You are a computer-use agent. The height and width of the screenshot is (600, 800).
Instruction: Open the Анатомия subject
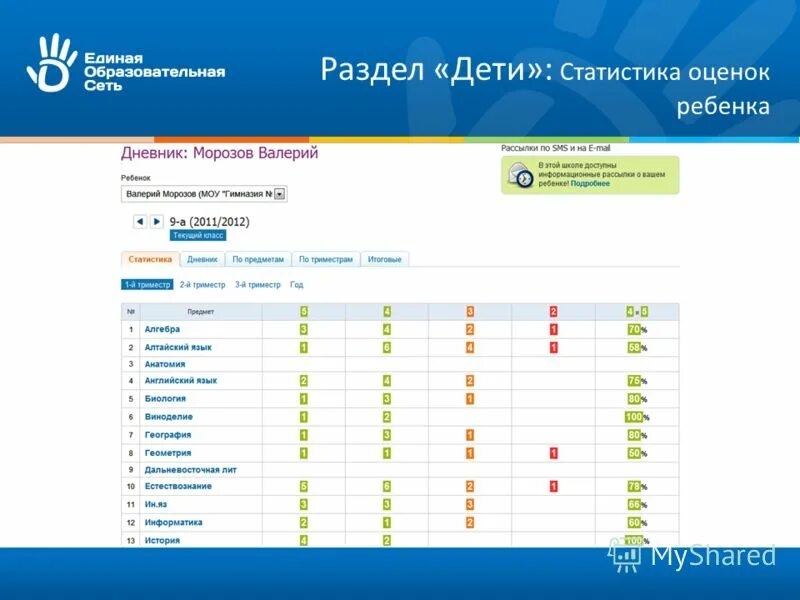[x=165, y=364]
